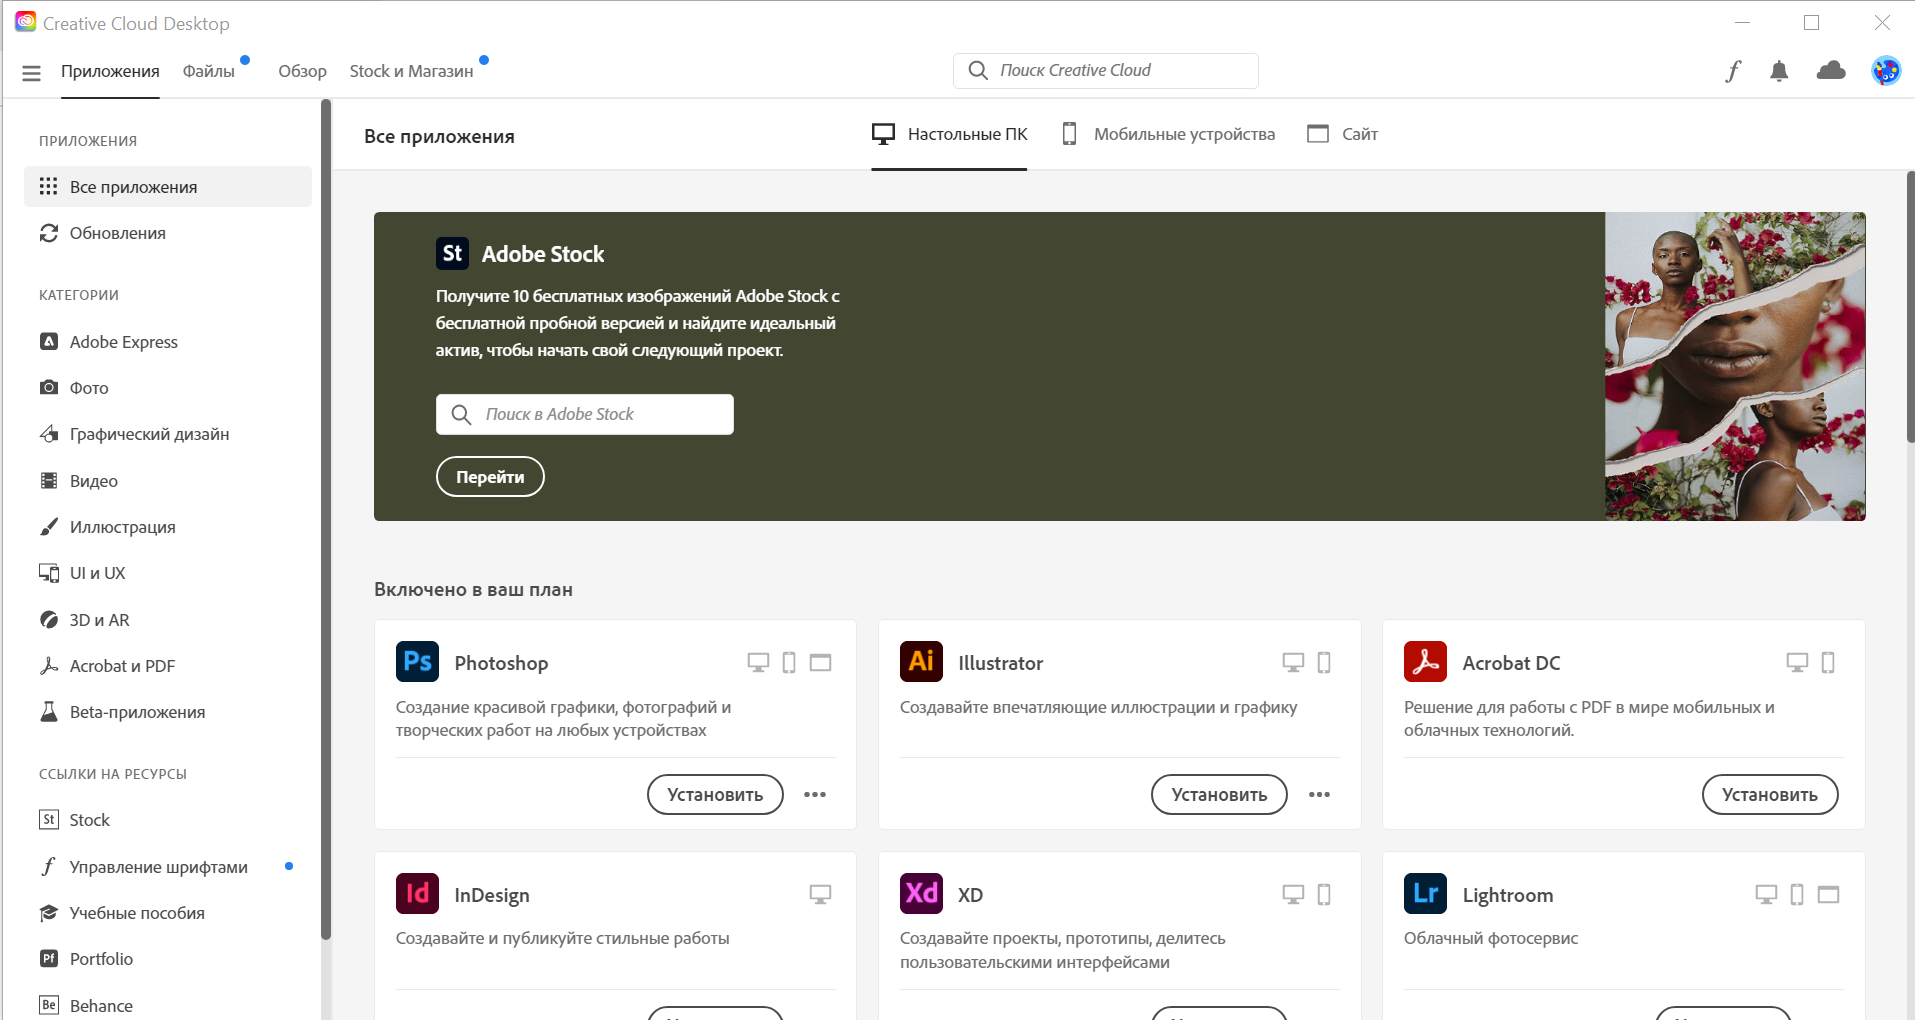
Task: Open Обновления in sidebar
Action: click(x=168, y=233)
